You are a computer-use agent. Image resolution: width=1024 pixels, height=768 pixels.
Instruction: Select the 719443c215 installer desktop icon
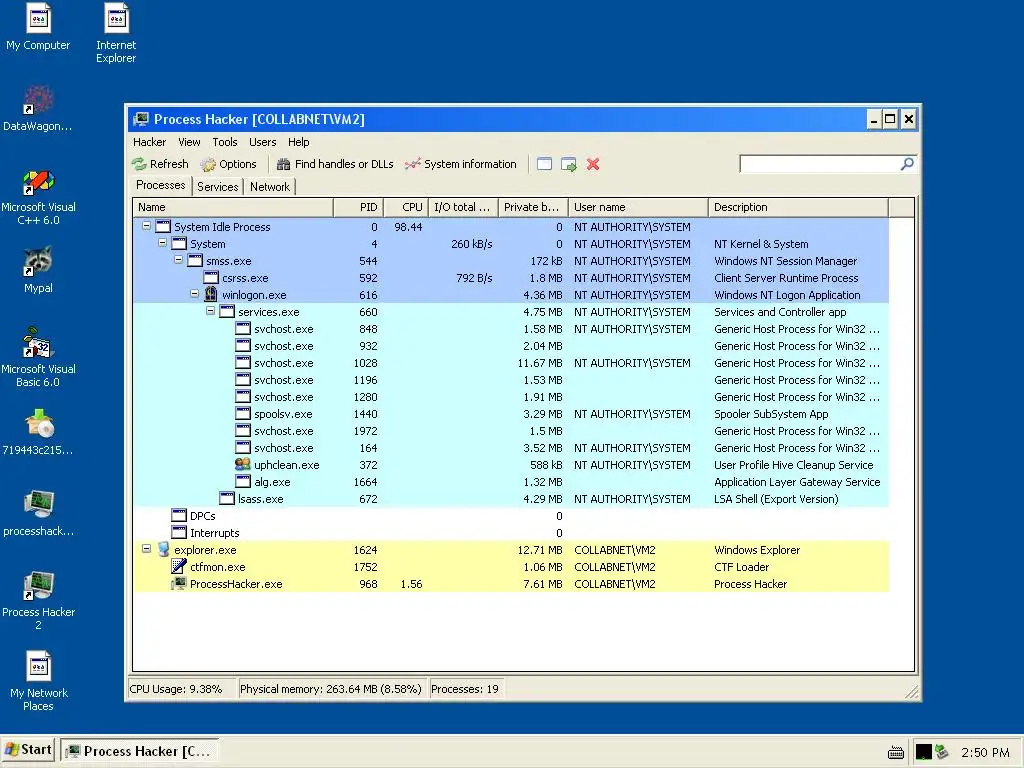pyautogui.click(x=38, y=432)
